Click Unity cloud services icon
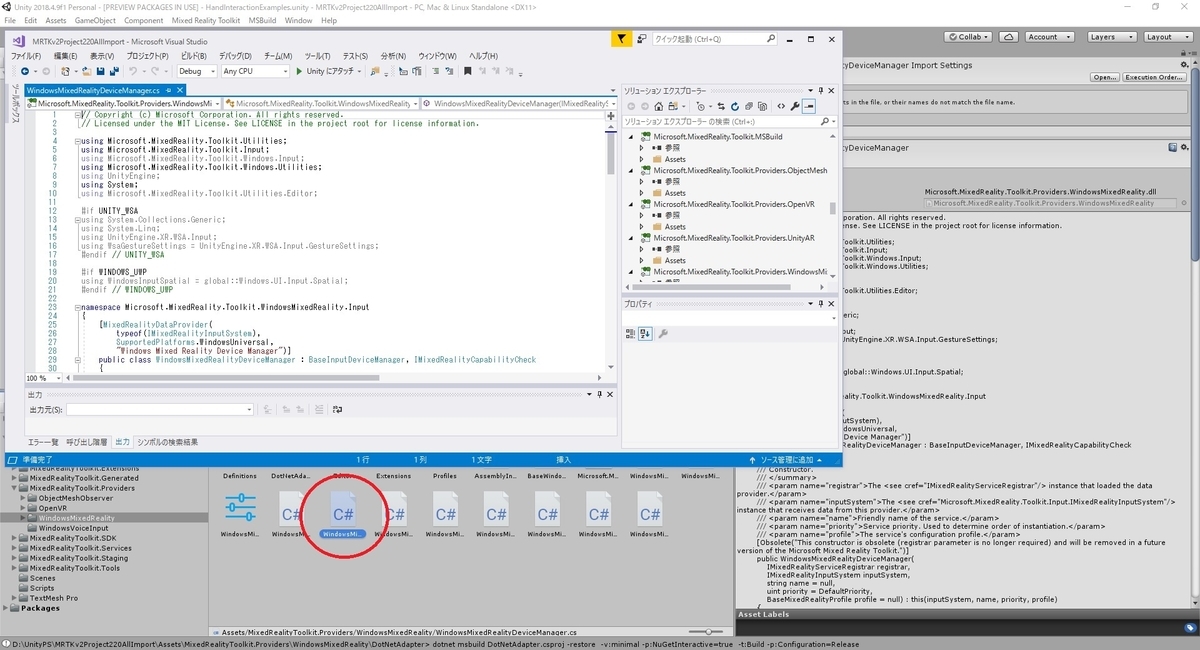 1008,37
